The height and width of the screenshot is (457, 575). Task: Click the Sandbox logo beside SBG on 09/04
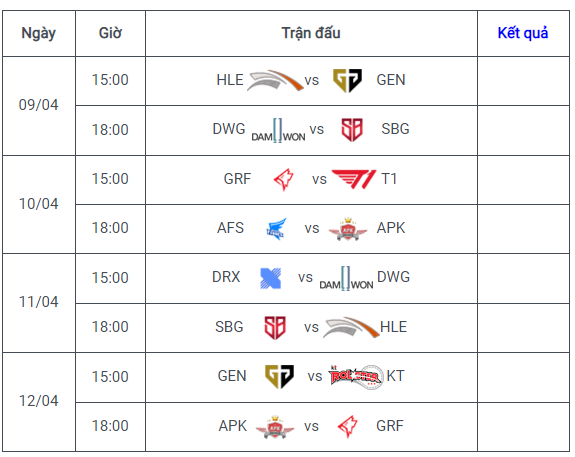point(352,129)
